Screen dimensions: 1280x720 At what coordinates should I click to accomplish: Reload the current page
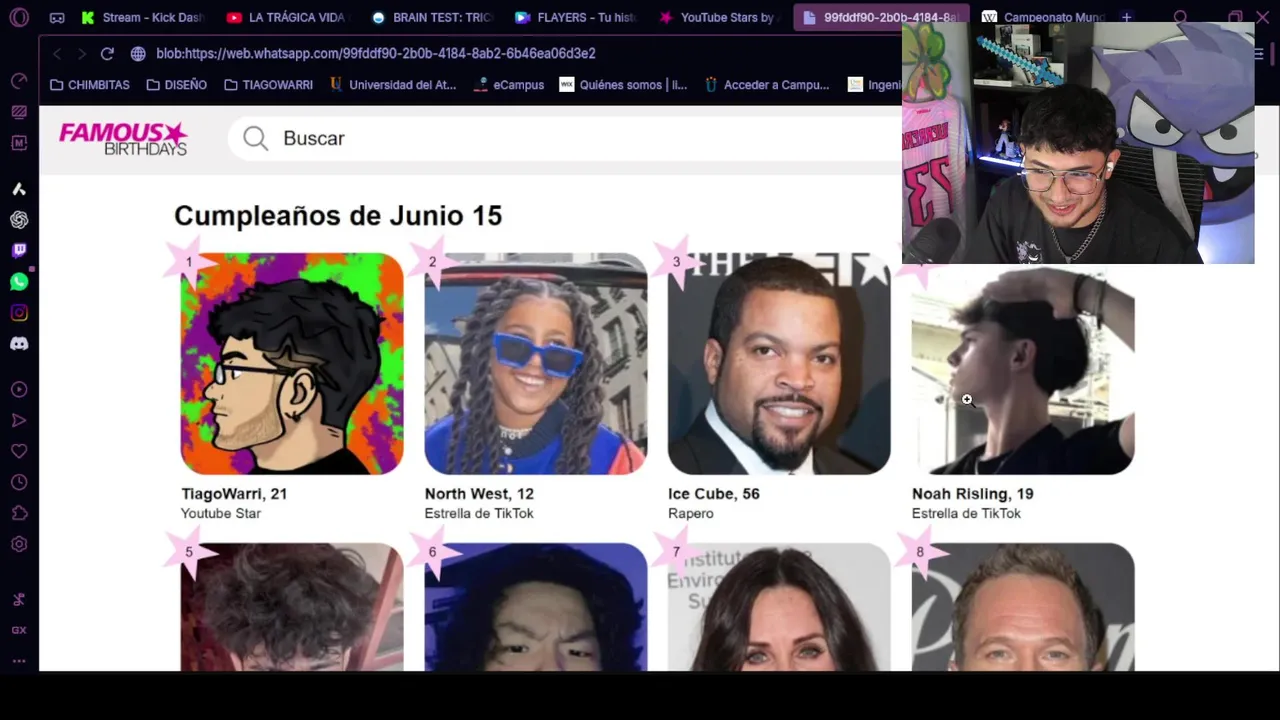pos(107,53)
